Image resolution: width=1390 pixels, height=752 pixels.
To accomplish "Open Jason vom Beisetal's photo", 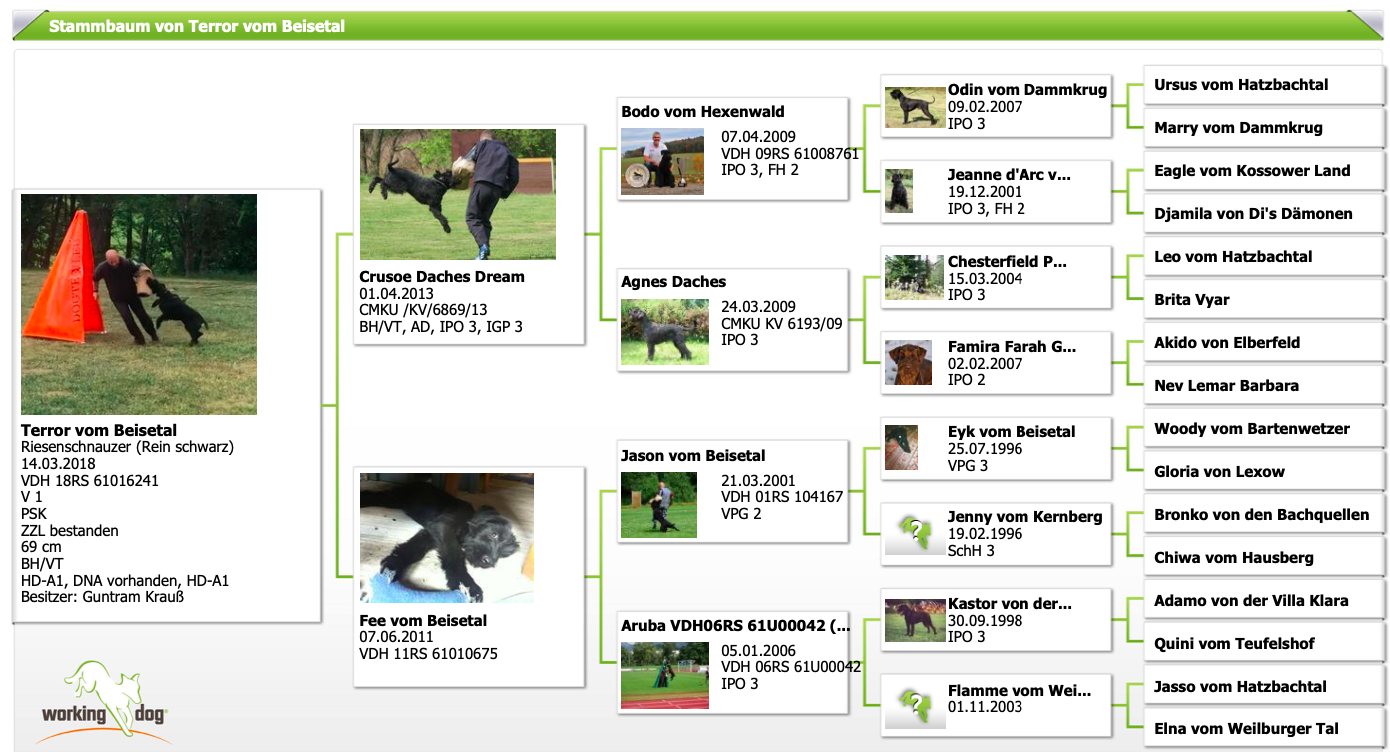I will 659,505.
